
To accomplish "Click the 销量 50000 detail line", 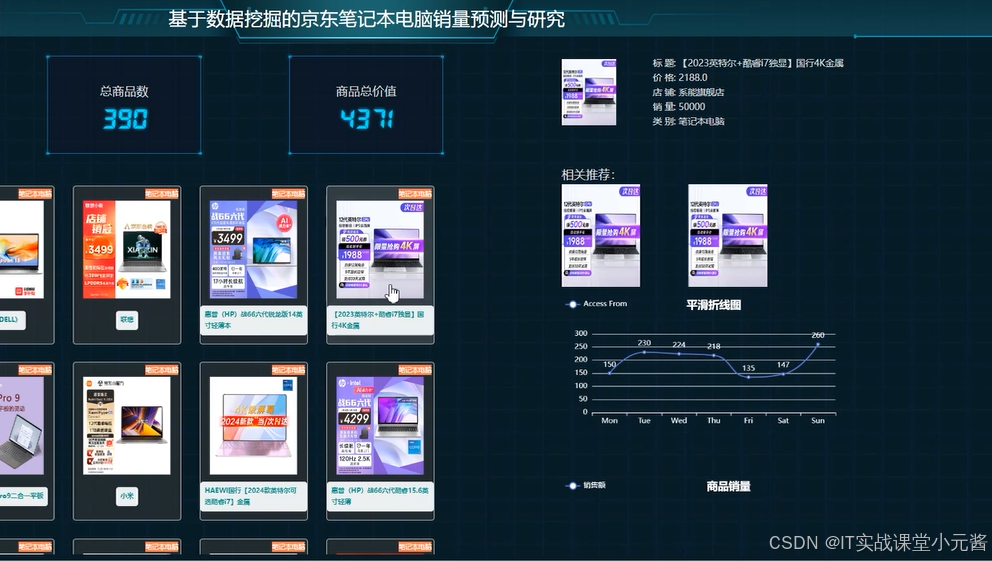I will click(679, 107).
